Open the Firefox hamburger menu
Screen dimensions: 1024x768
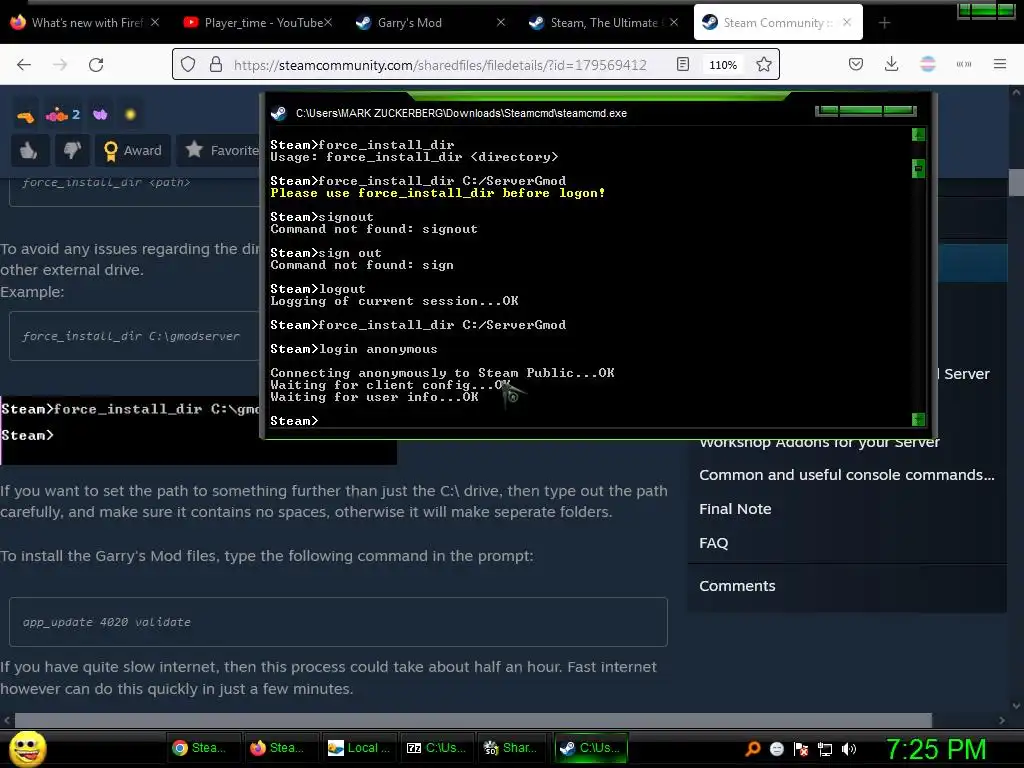pyautogui.click(x=999, y=64)
